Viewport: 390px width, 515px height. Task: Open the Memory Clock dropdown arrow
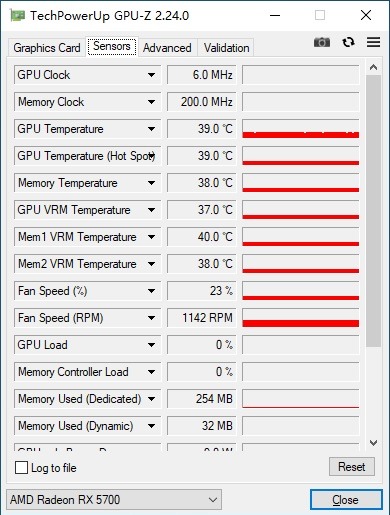(x=151, y=102)
